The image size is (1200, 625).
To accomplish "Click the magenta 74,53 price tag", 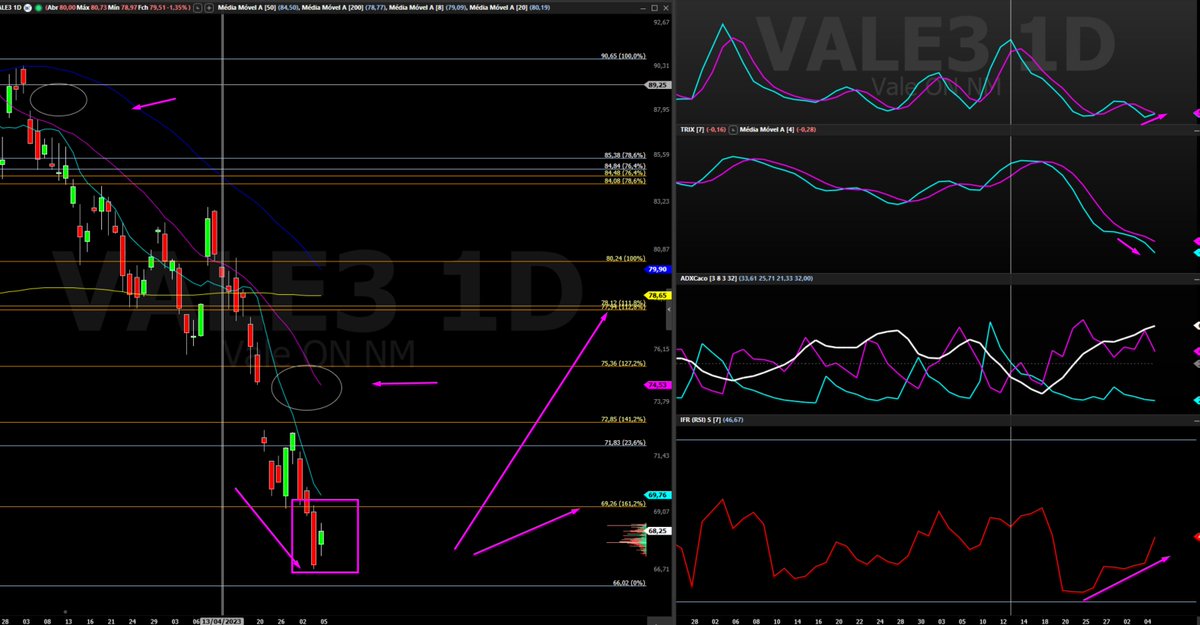I will 658,384.
